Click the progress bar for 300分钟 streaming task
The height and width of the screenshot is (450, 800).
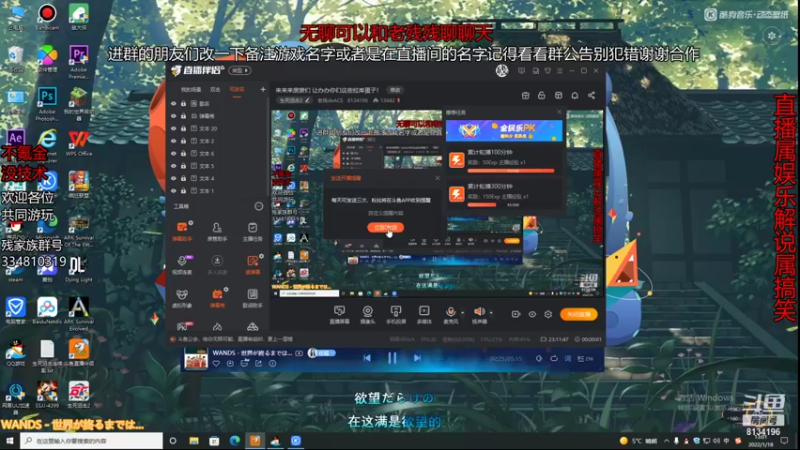pos(511,205)
